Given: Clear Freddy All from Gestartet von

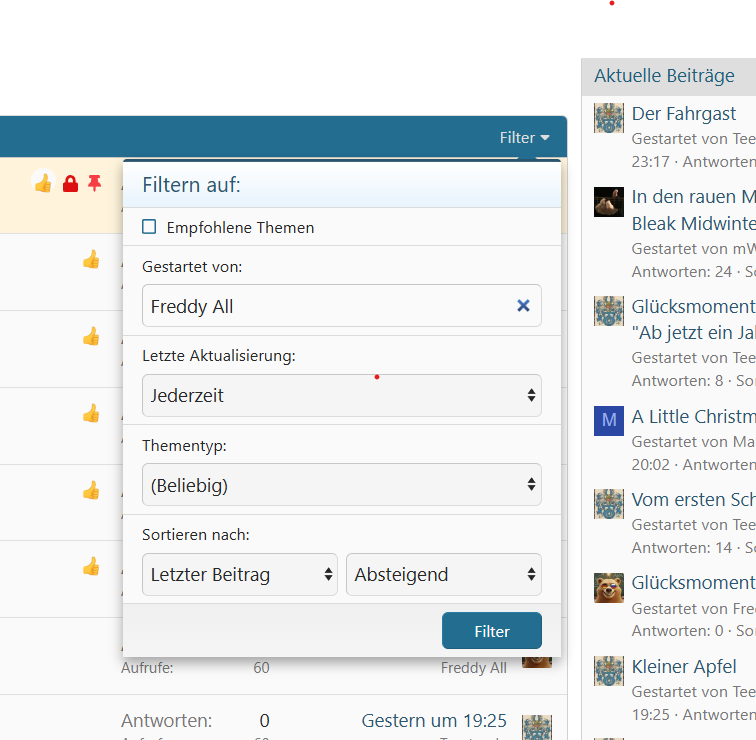Looking at the screenshot, I should (523, 306).
